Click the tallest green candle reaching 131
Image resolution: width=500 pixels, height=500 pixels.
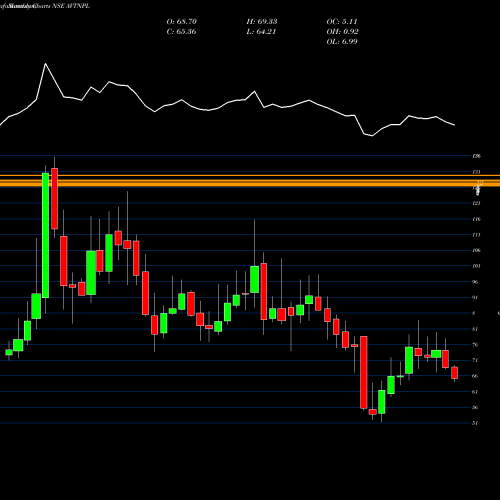point(45,235)
